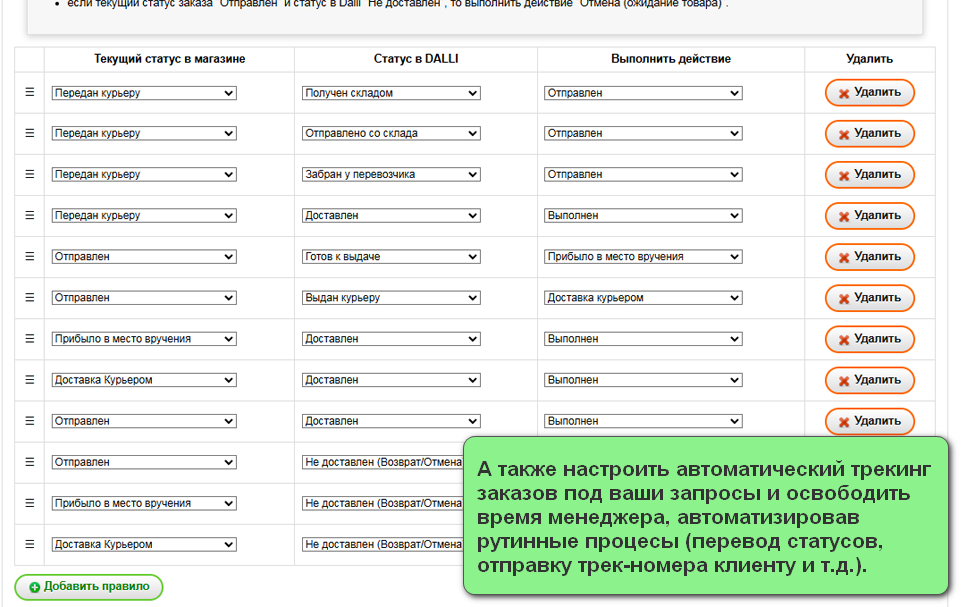Delete the Отправлен / Доставлен / Выполнен rule
The image size is (970, 607).
pos(869,421)
